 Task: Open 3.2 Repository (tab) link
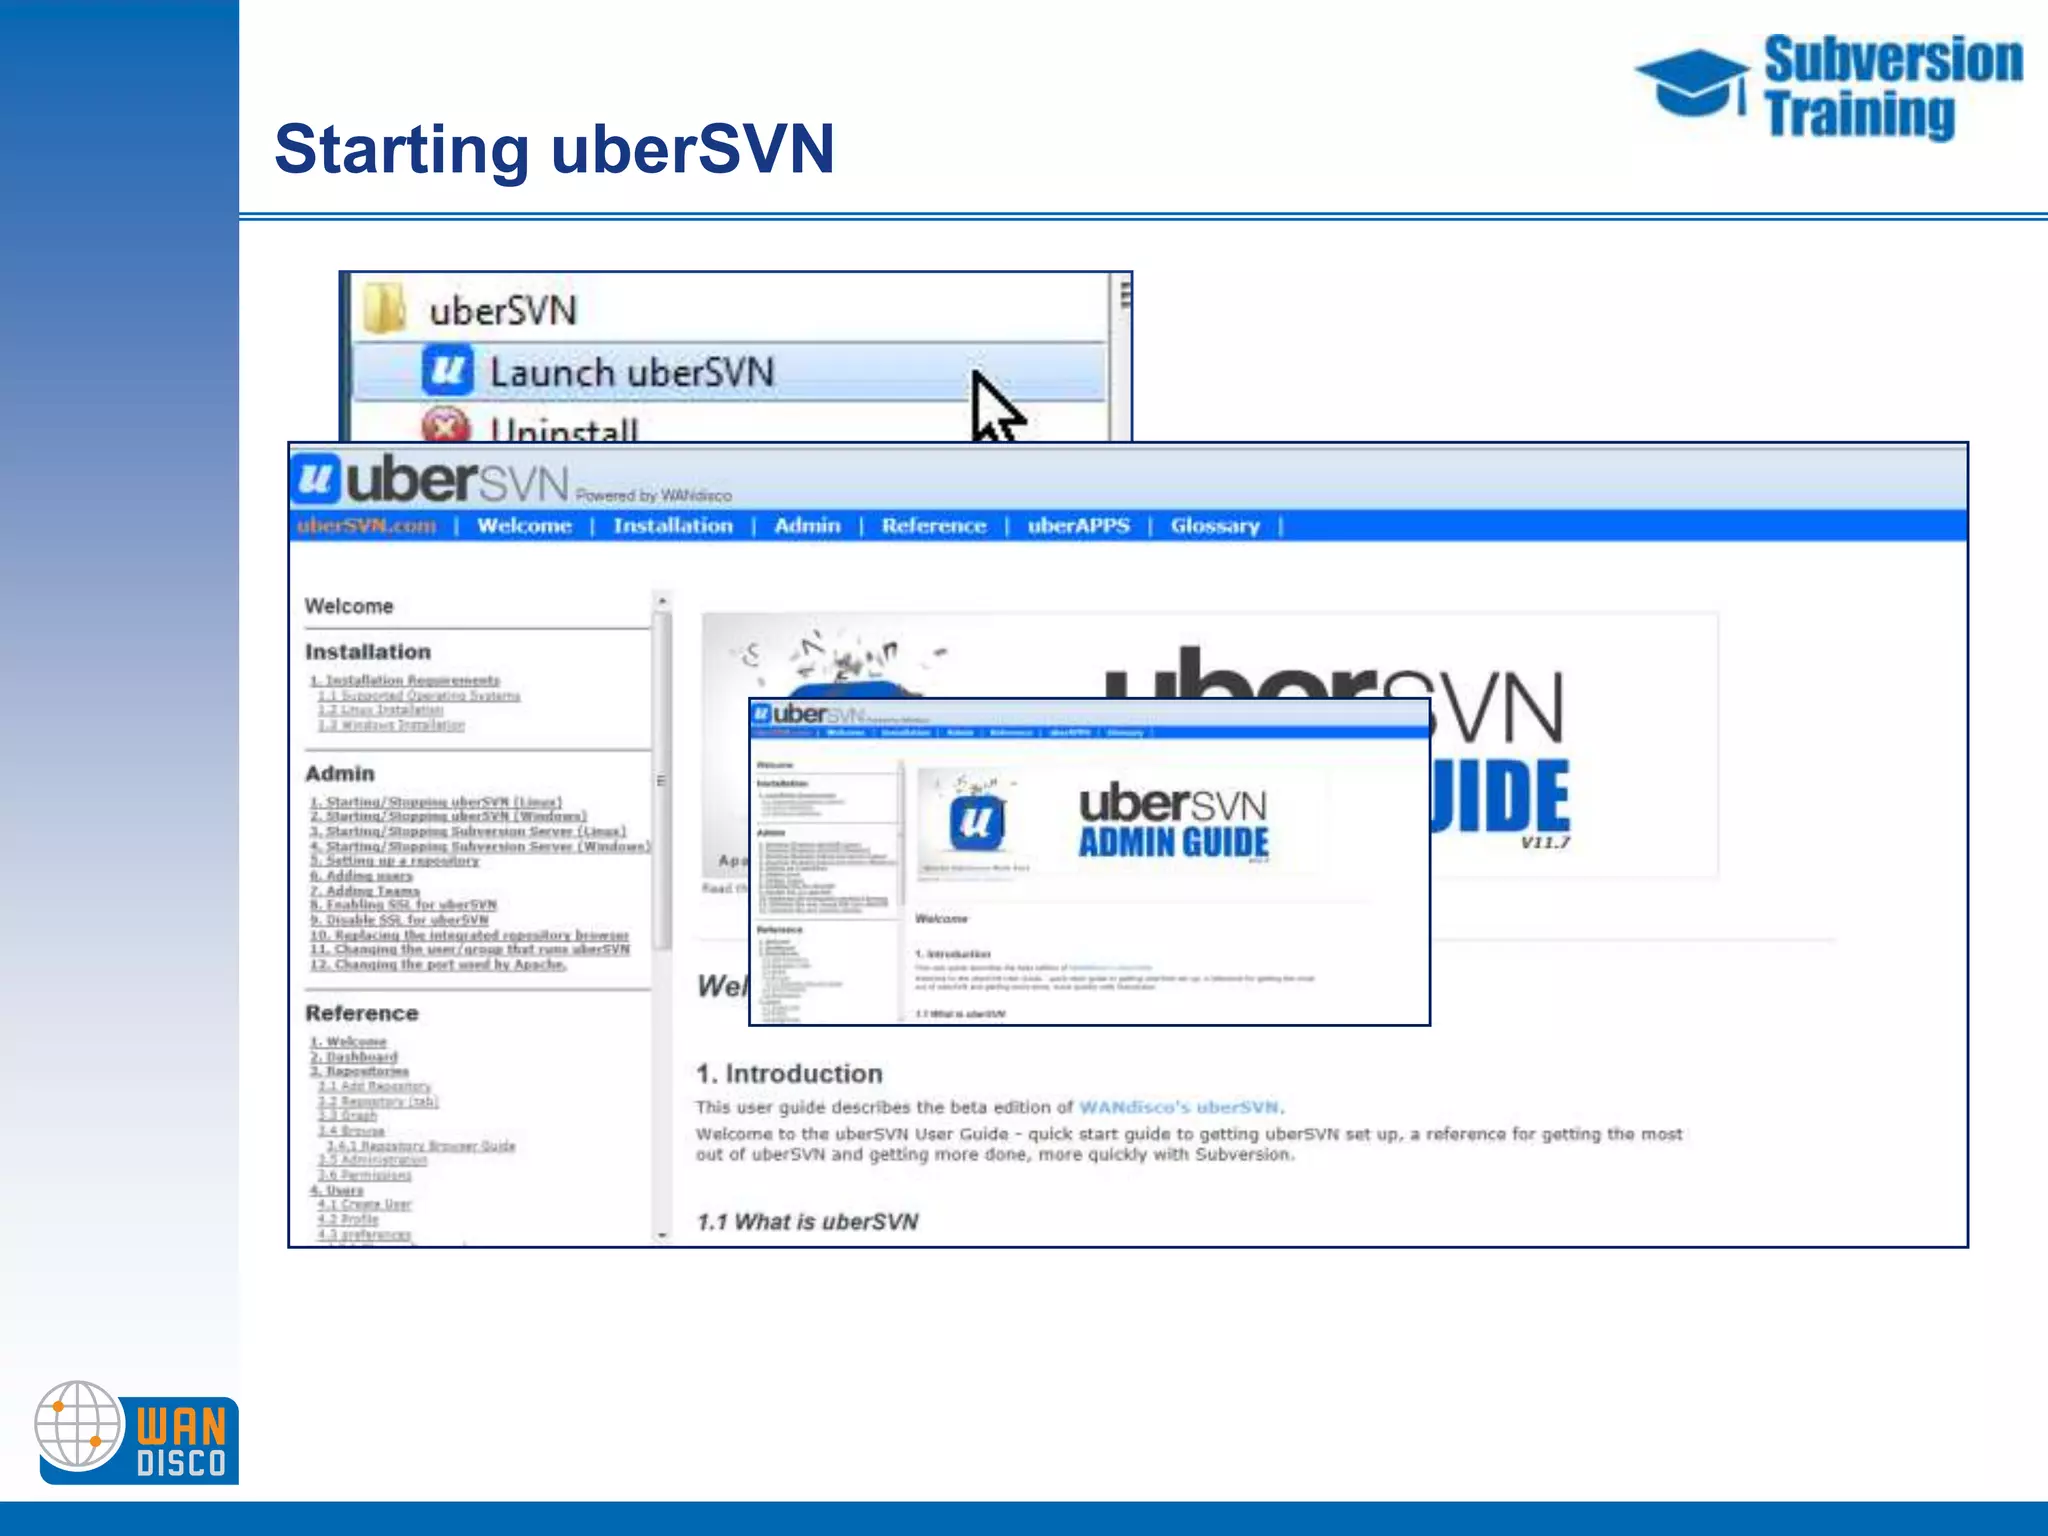(378, 1101)
